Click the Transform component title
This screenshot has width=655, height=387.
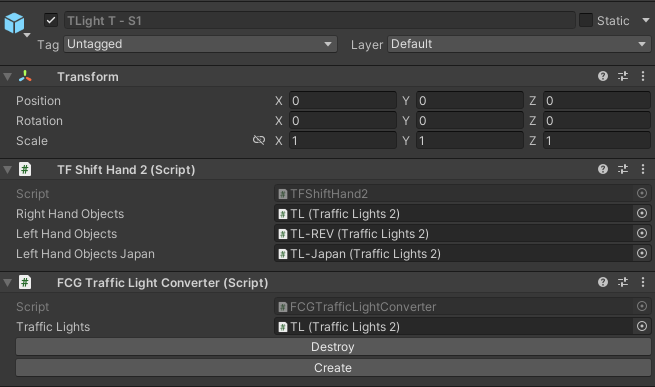point(88,77)
